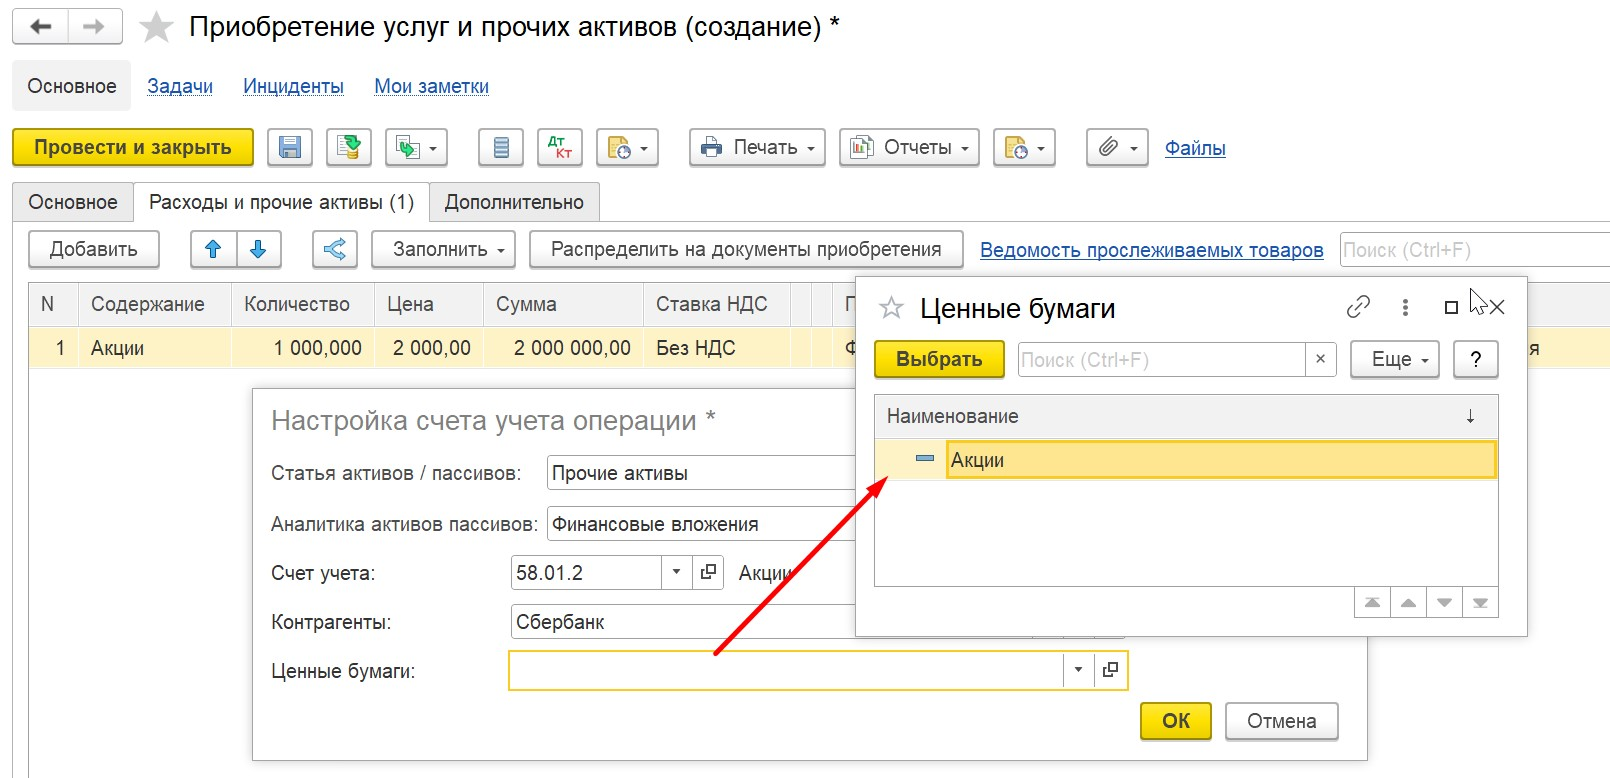The image size is (1610, 778).
Task: Go back with the left arrow button
Action: pyautogui.click(x=40, y=27)
